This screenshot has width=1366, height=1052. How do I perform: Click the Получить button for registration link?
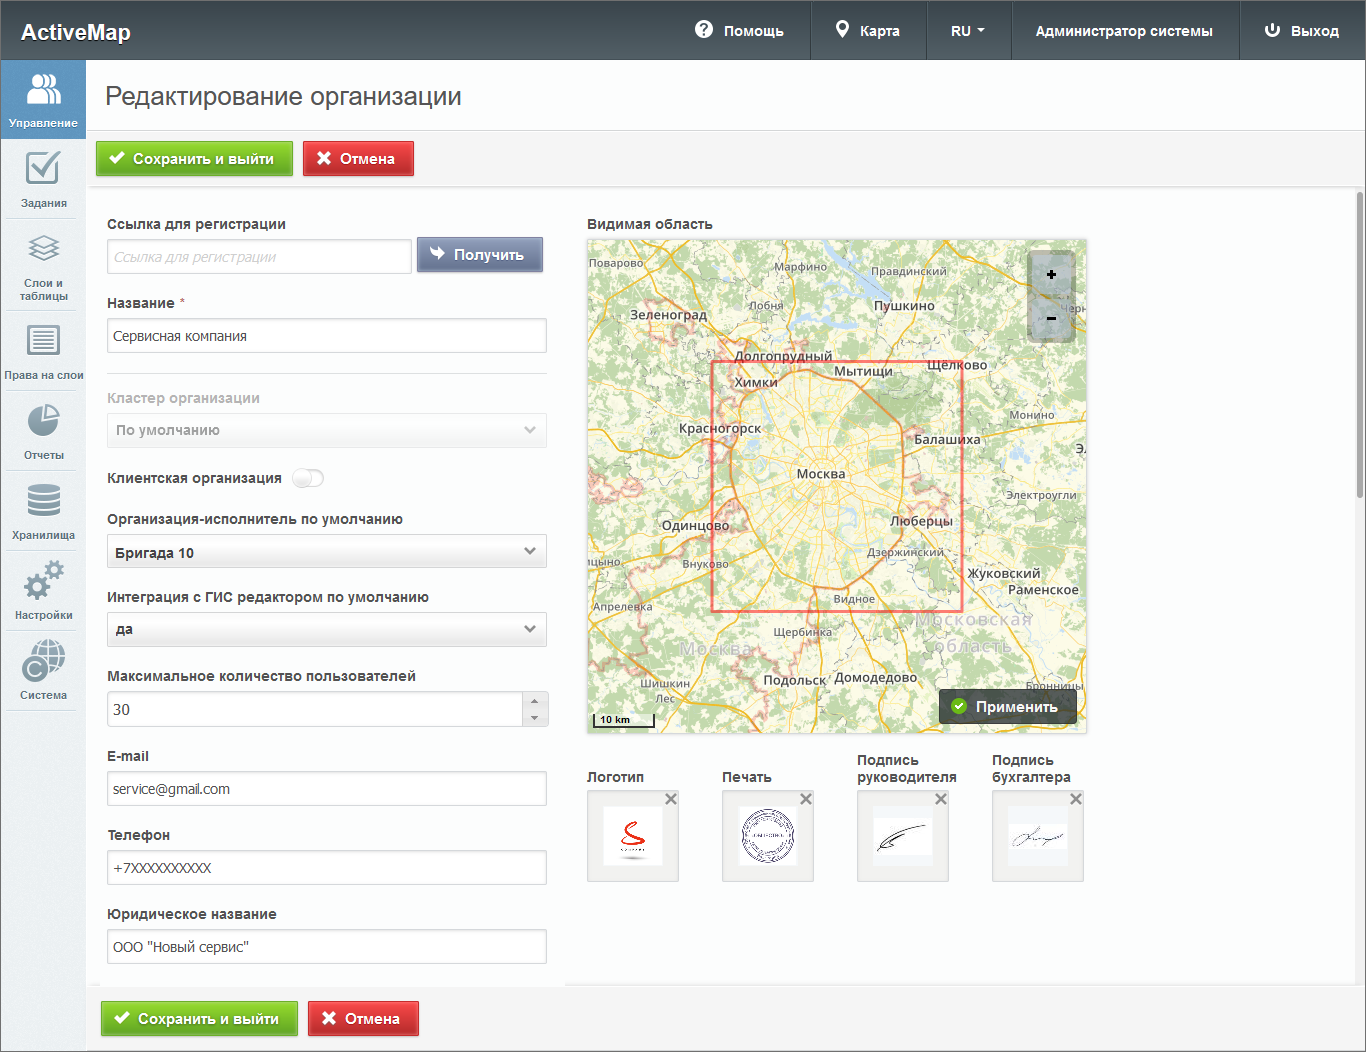tap(480, 255)
